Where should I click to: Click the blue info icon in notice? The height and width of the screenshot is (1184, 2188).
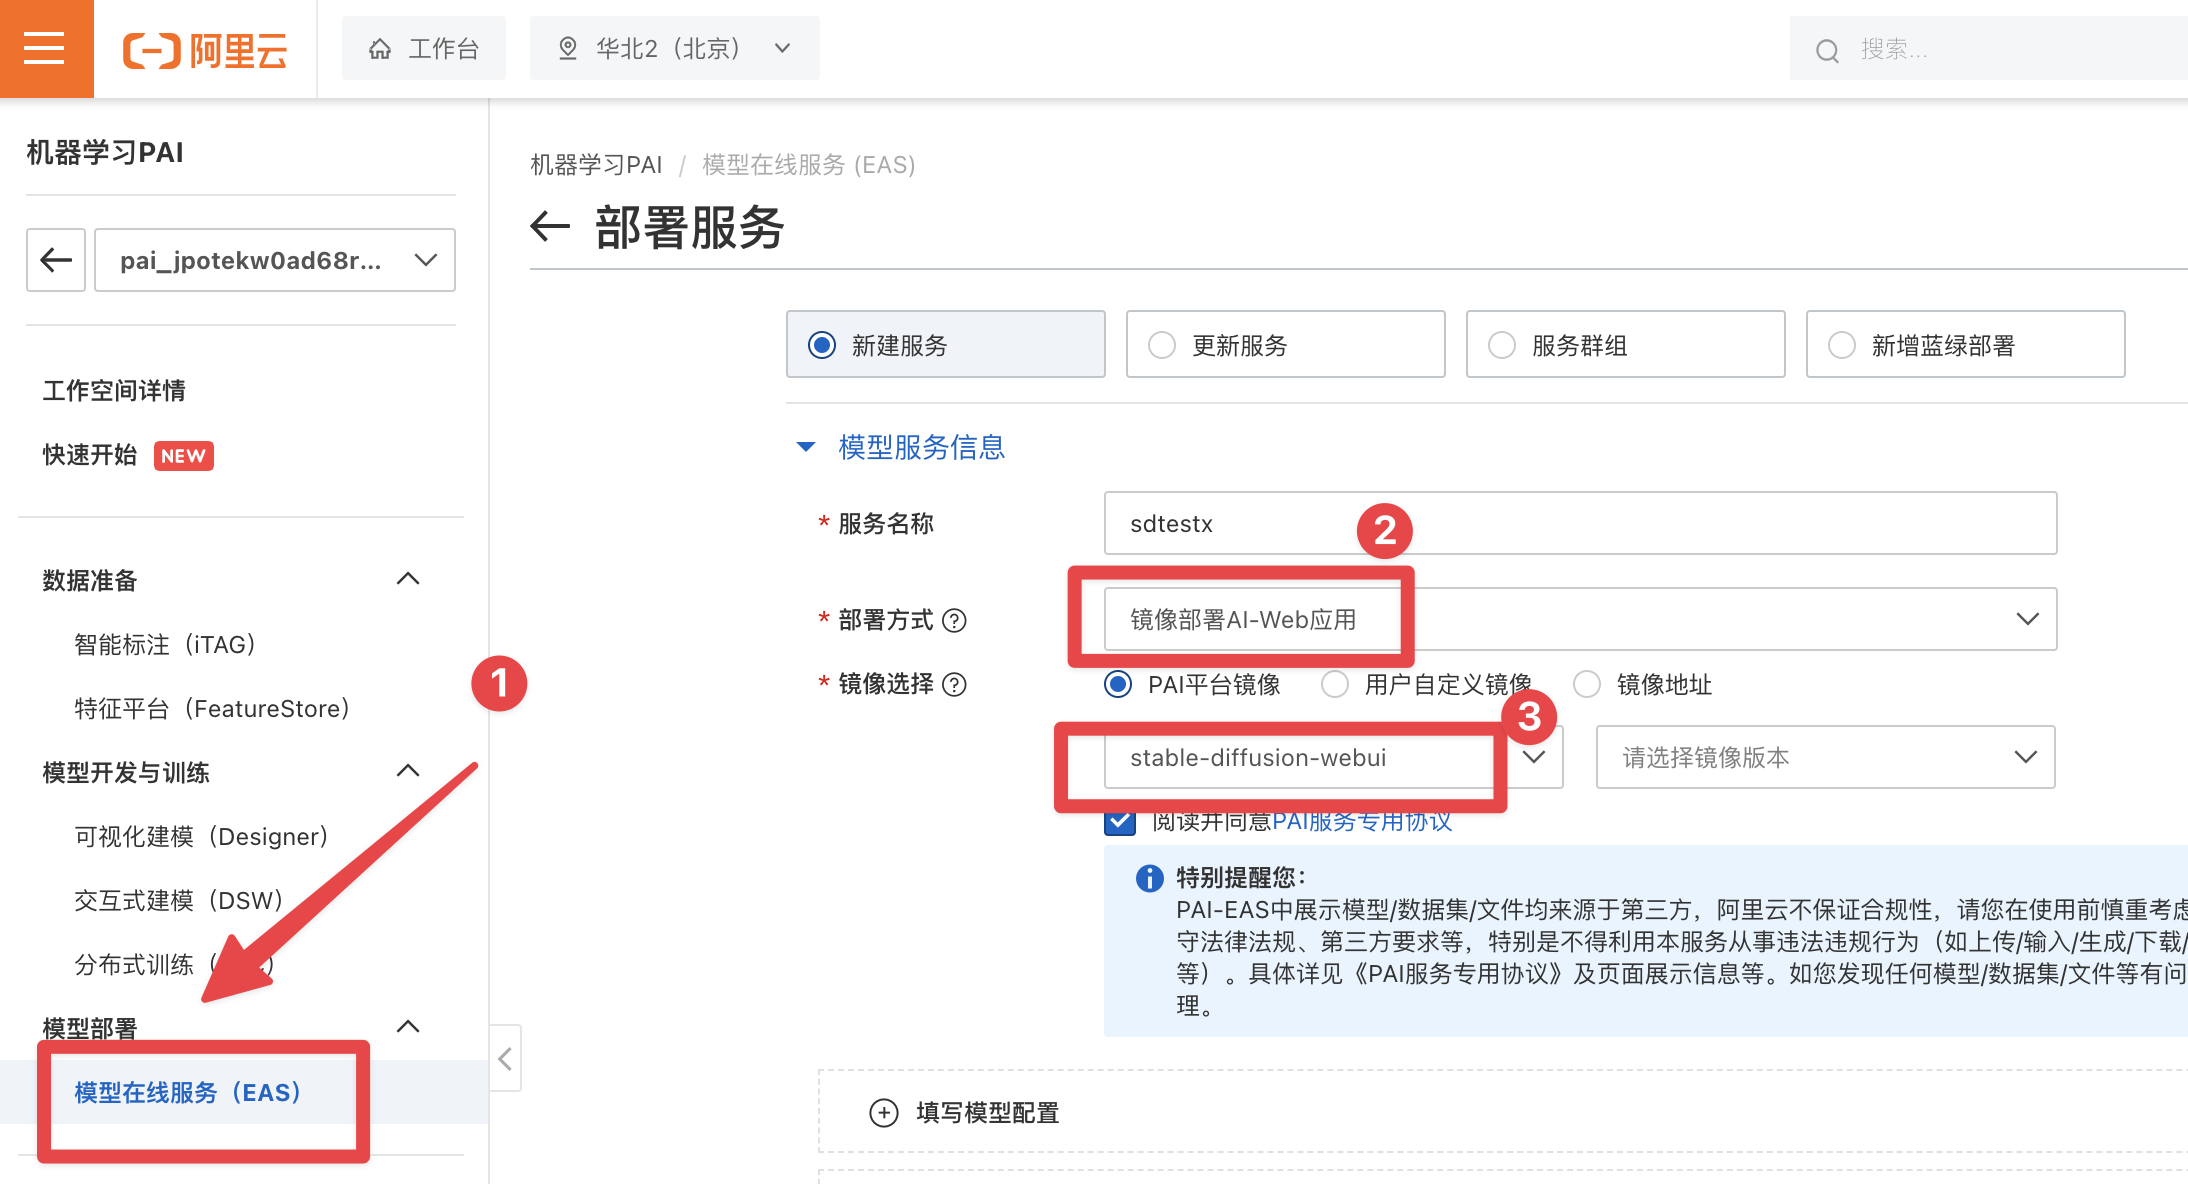point(1150,878)
